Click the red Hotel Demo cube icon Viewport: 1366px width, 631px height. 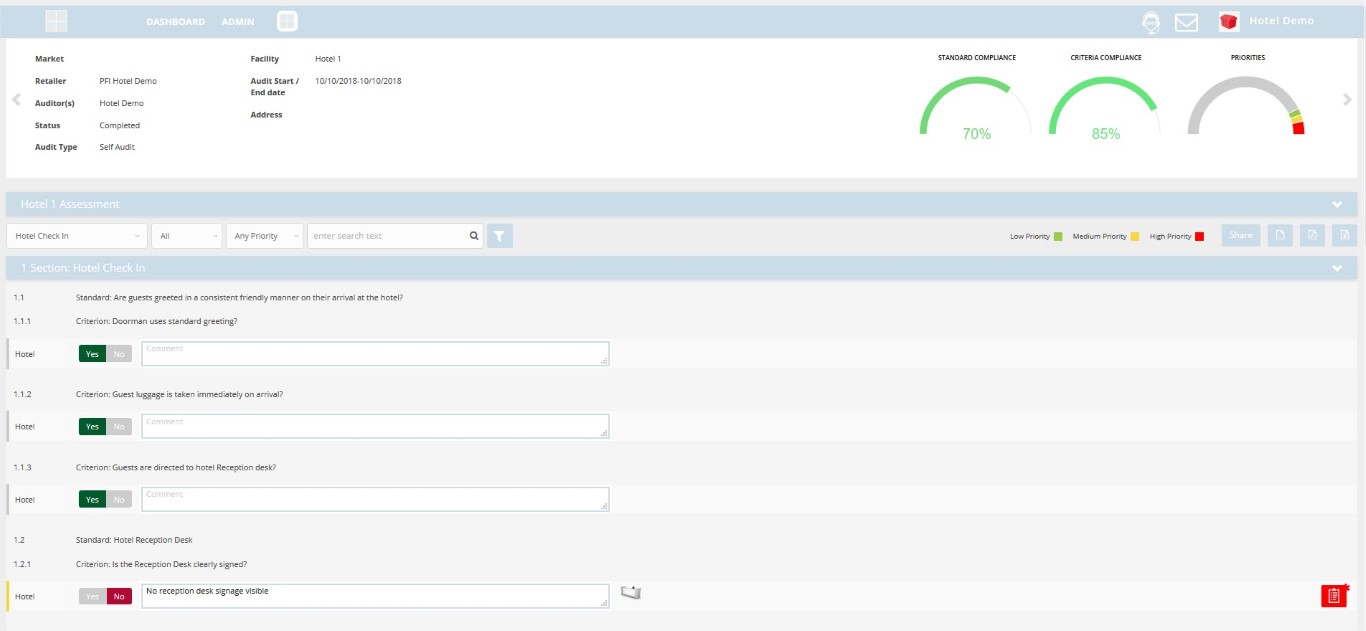pyautogui.click(x=1229, y=21)
